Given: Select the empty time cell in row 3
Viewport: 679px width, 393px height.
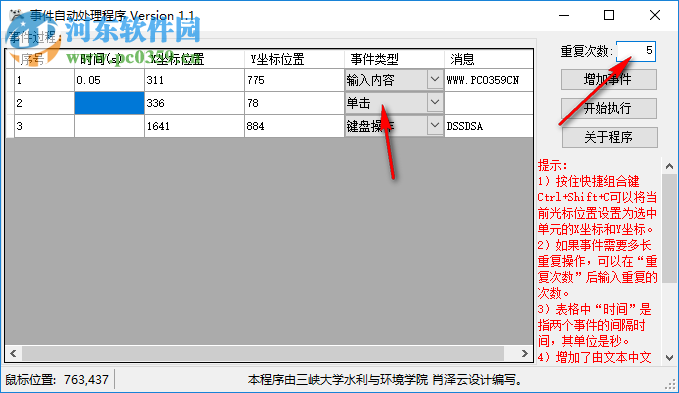Looking at the screenshot, I should click(109, 126).
